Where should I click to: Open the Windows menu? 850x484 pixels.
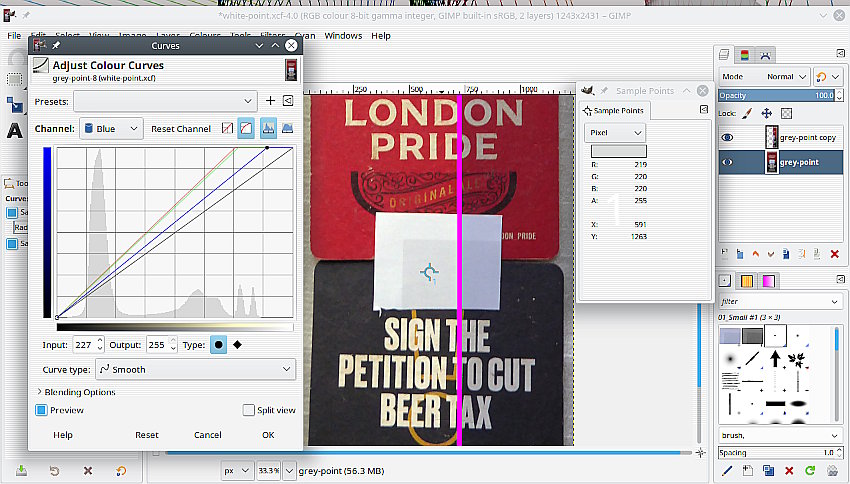[343, 36]
